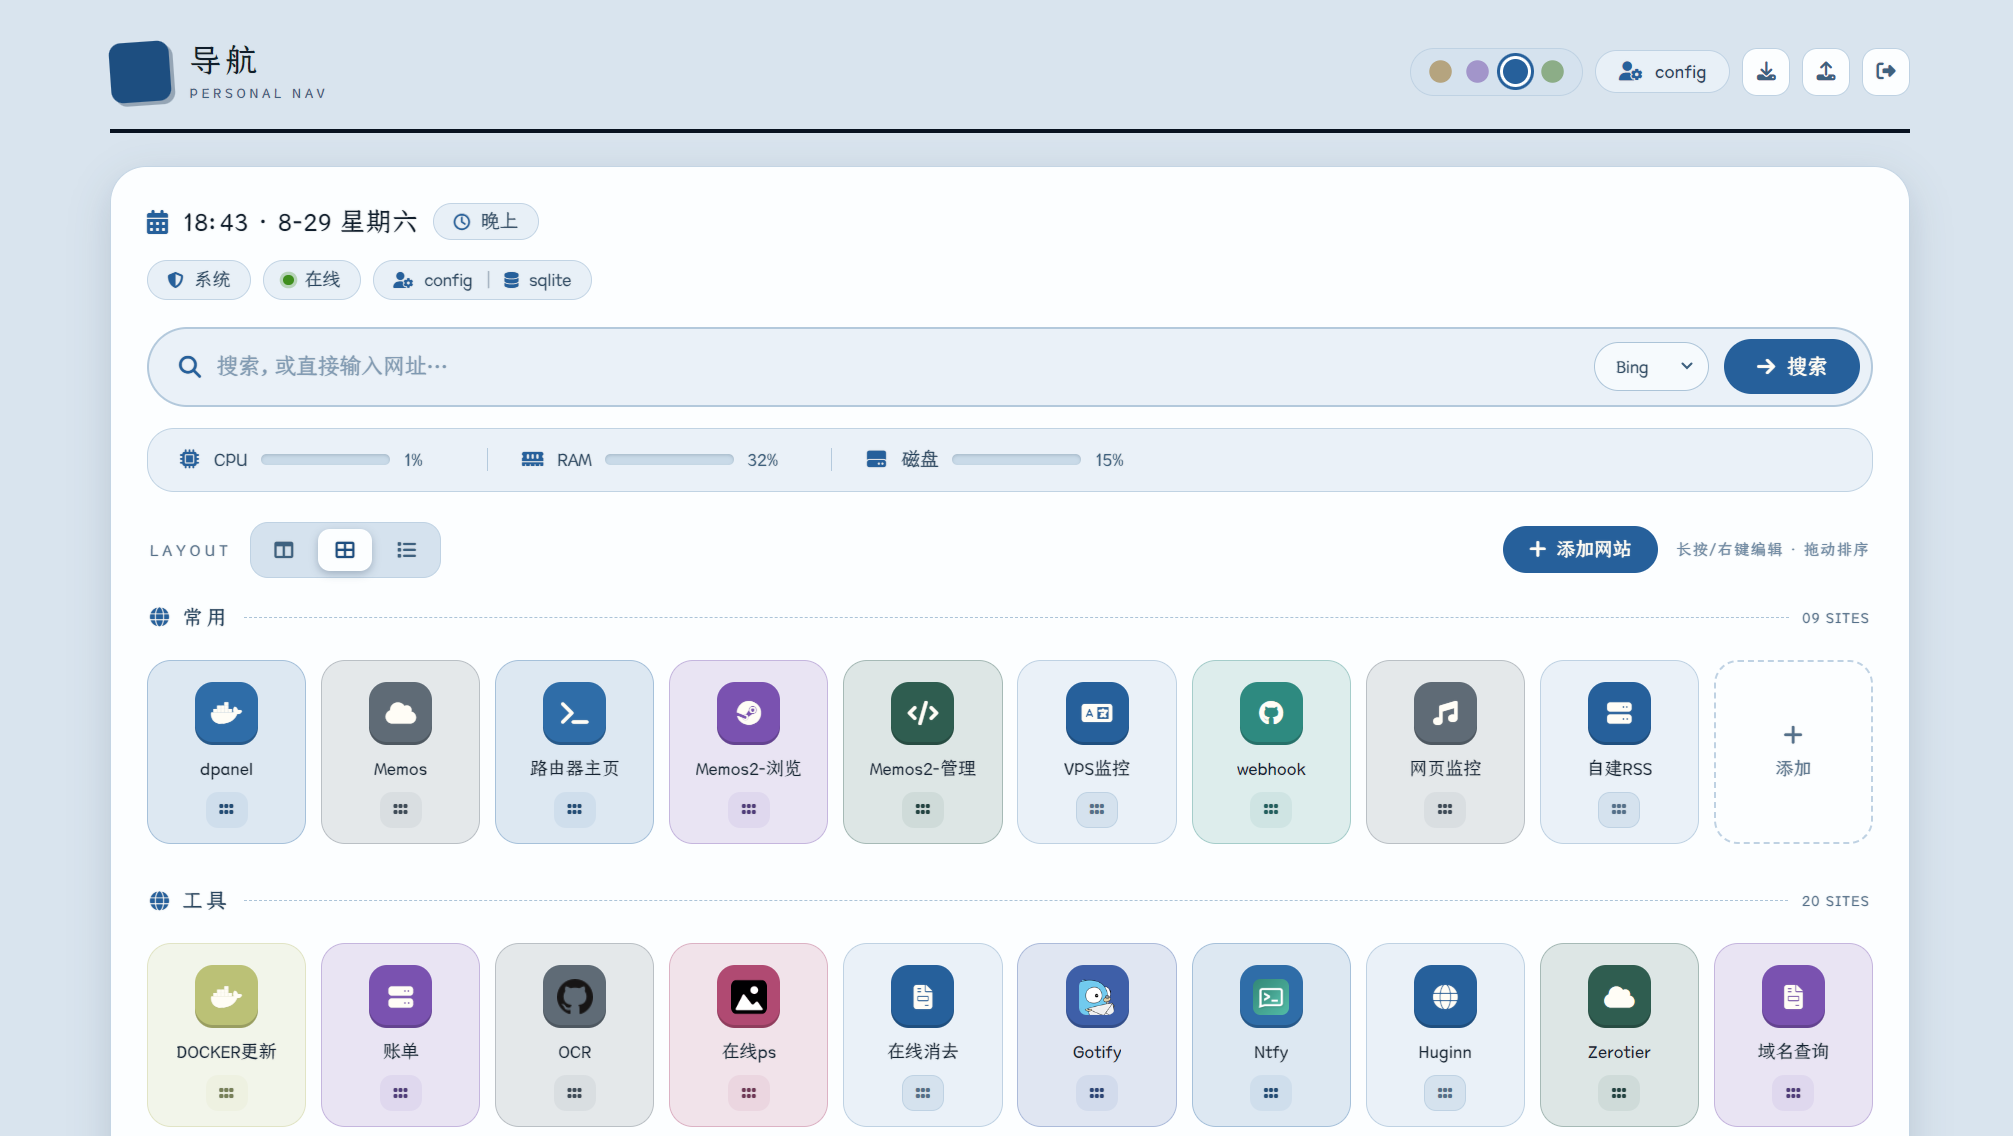This screenshot has height=1136, width=2013.
Task: Click the grip handle under Zerotier
Action: 1619,1093
